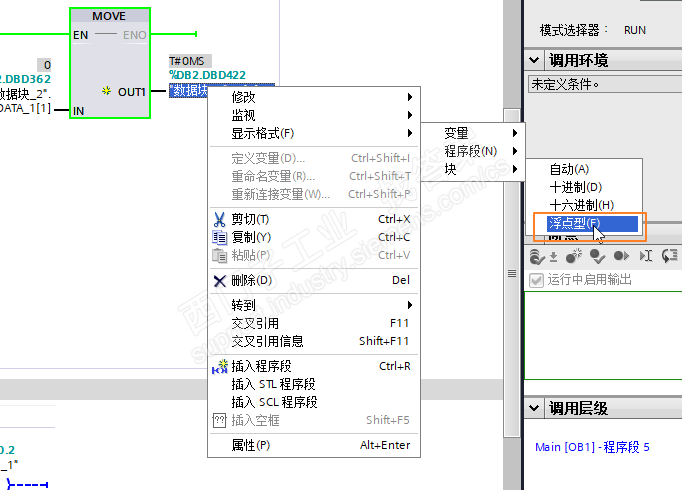Click the %DB2.DBD422 address label
The height and width of the screenshot is (490, 682).
207,75
